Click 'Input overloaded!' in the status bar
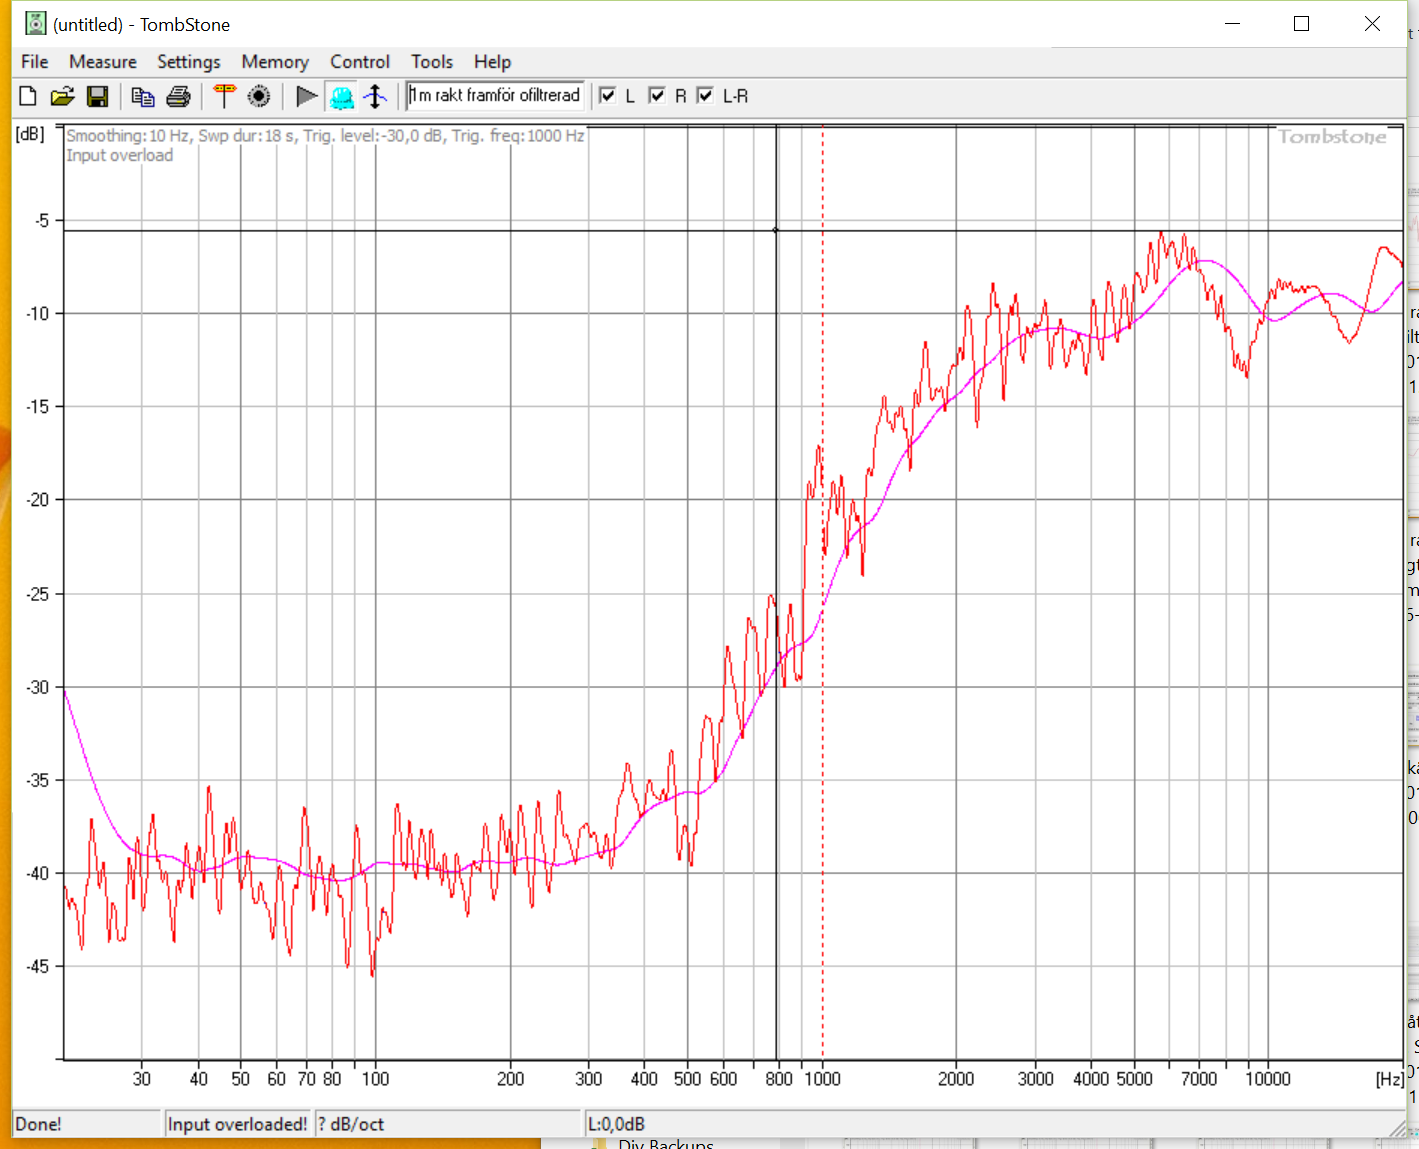The height and width of the screenshot is (1149, 1419). click(x=238, y=1124)
